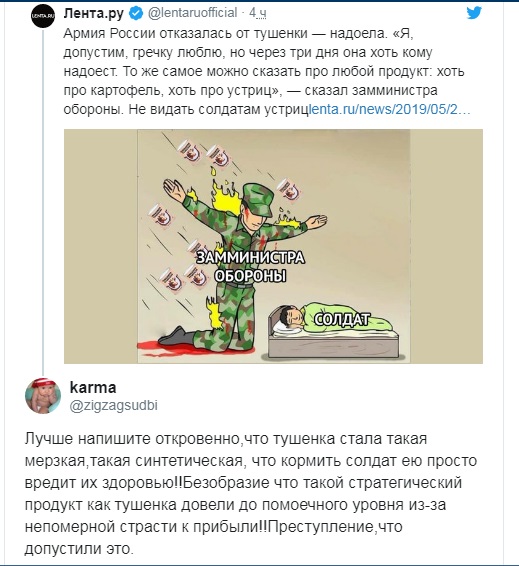Viewport: 519px width, 566px height.
Task: Click the СОЛДАТ caption on sleeping figure
Action: pos(342,320)
